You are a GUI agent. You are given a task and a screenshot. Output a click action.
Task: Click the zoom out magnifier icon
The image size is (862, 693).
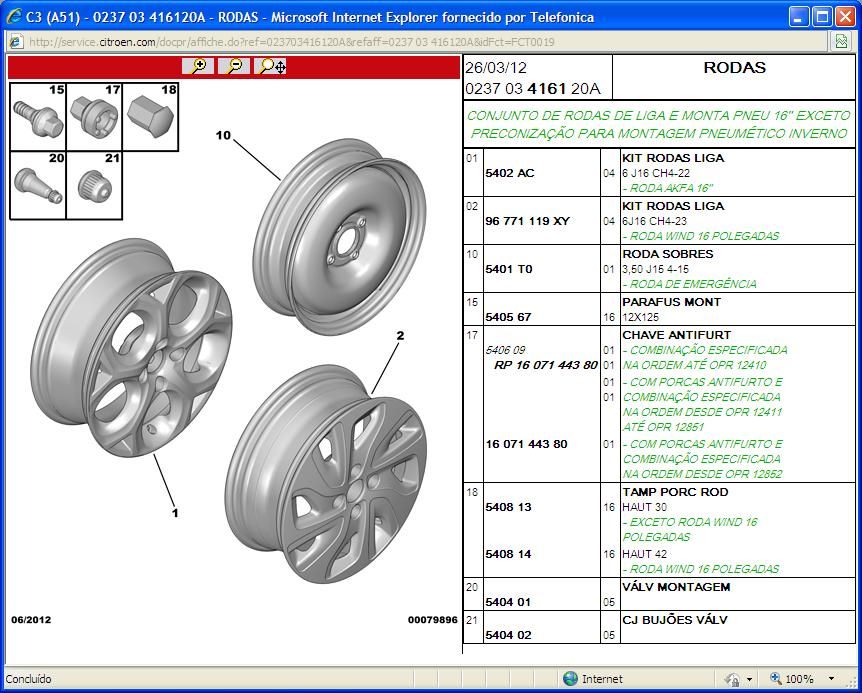[234, 66]
